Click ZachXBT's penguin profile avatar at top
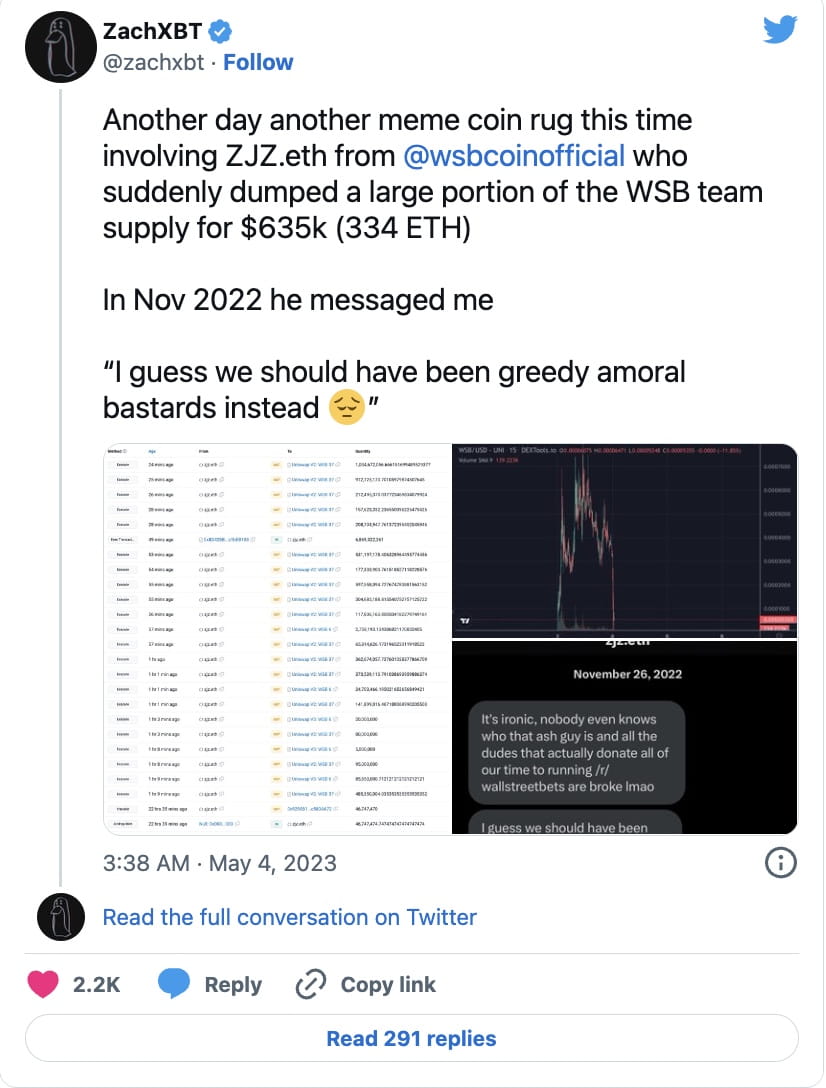The height and width of the screenshot is (1088, 826). (x=59, y=46)
